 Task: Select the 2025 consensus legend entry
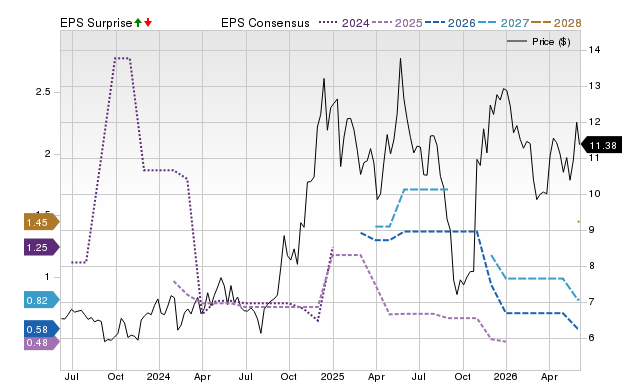397,23
